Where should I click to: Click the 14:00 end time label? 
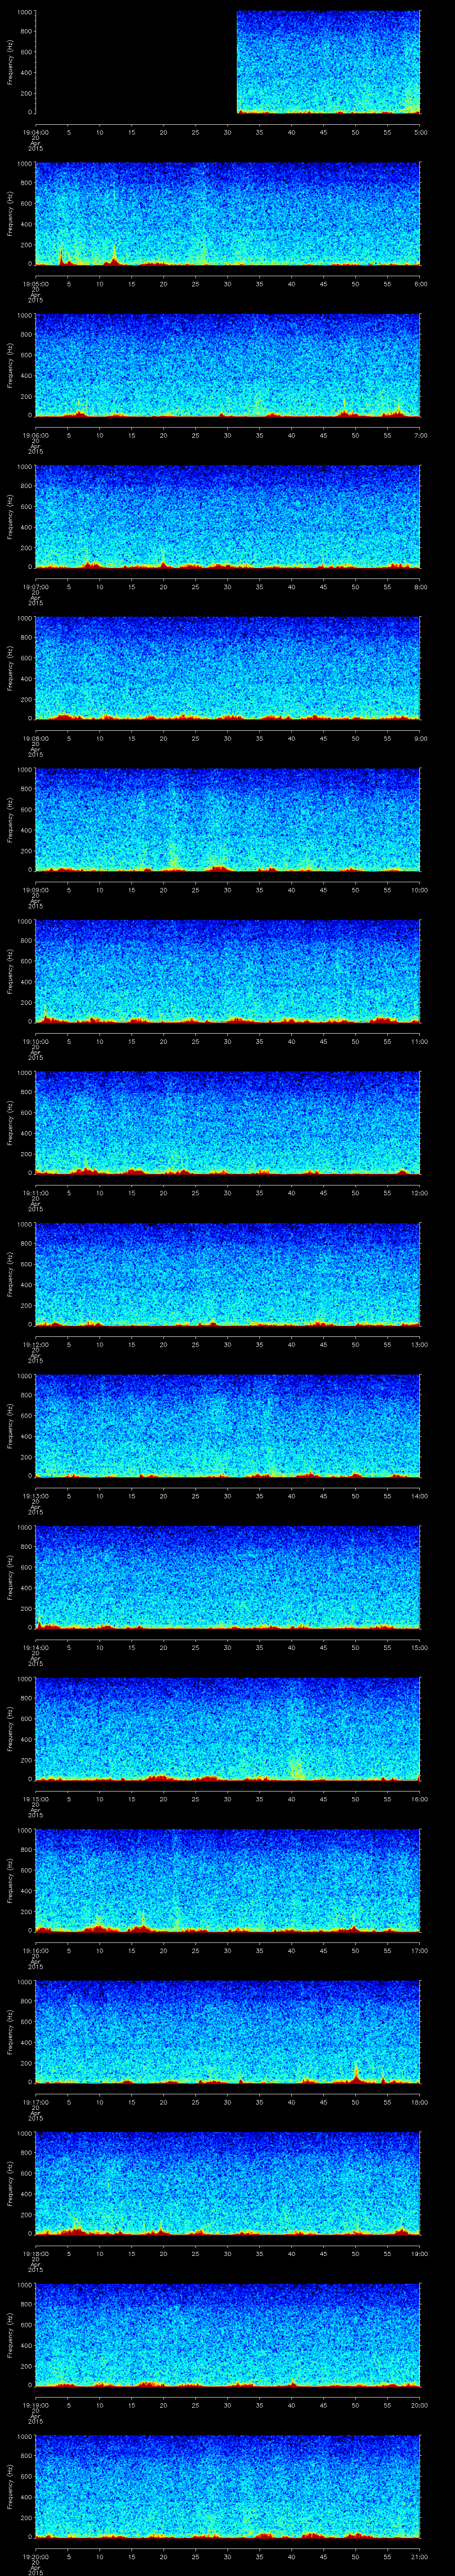419,1496
